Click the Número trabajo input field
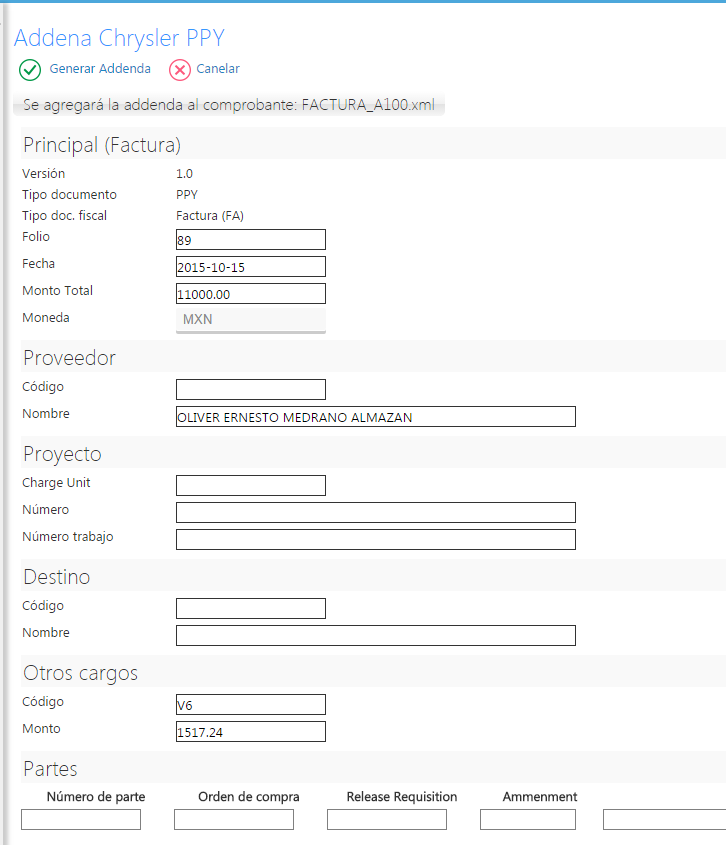The height and width of the screenshot is (845, 726). coord(376,539)
